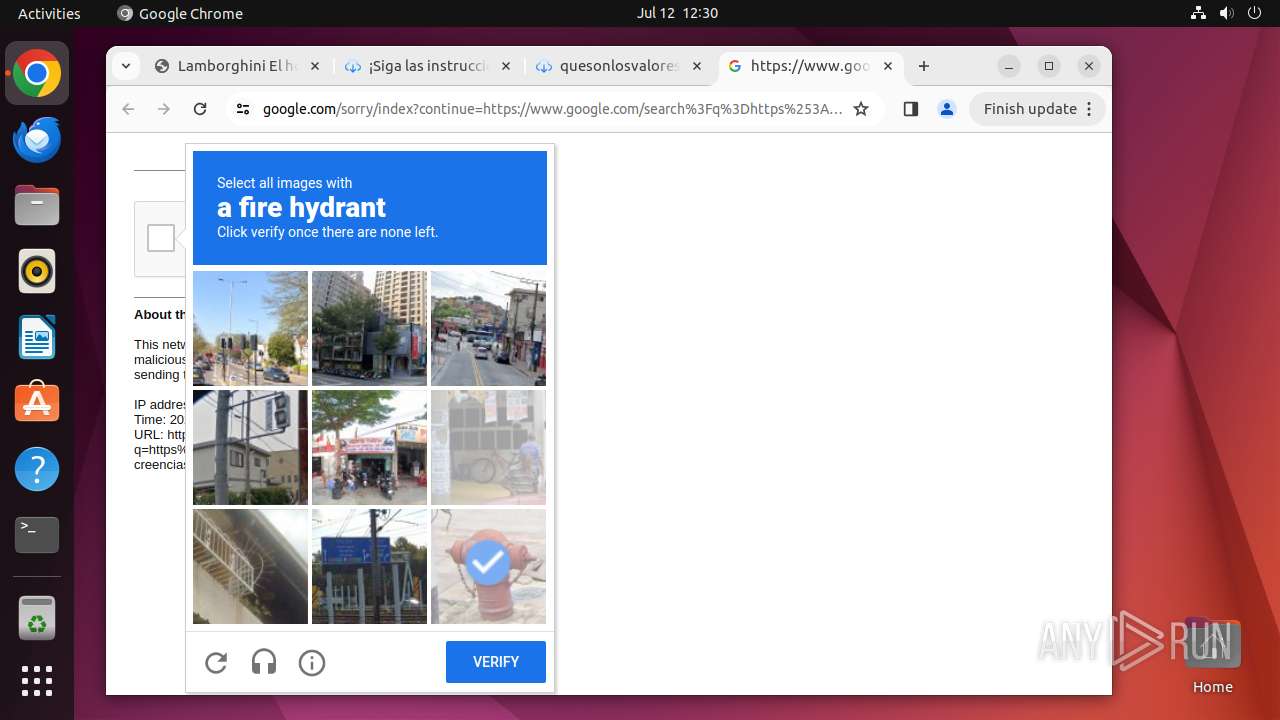Open tab search dropdown arrow
Screen dimensions: 1280x720
(125, 66)
